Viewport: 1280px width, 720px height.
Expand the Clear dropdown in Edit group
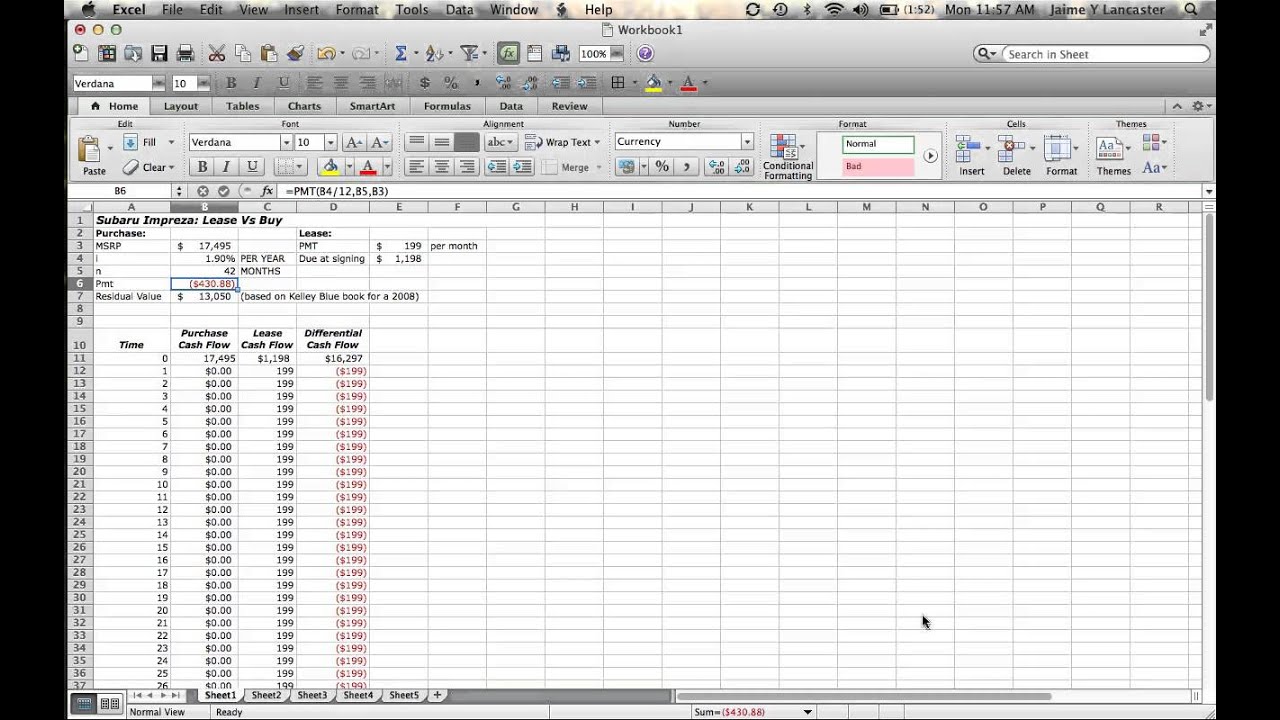pos(171,167)
